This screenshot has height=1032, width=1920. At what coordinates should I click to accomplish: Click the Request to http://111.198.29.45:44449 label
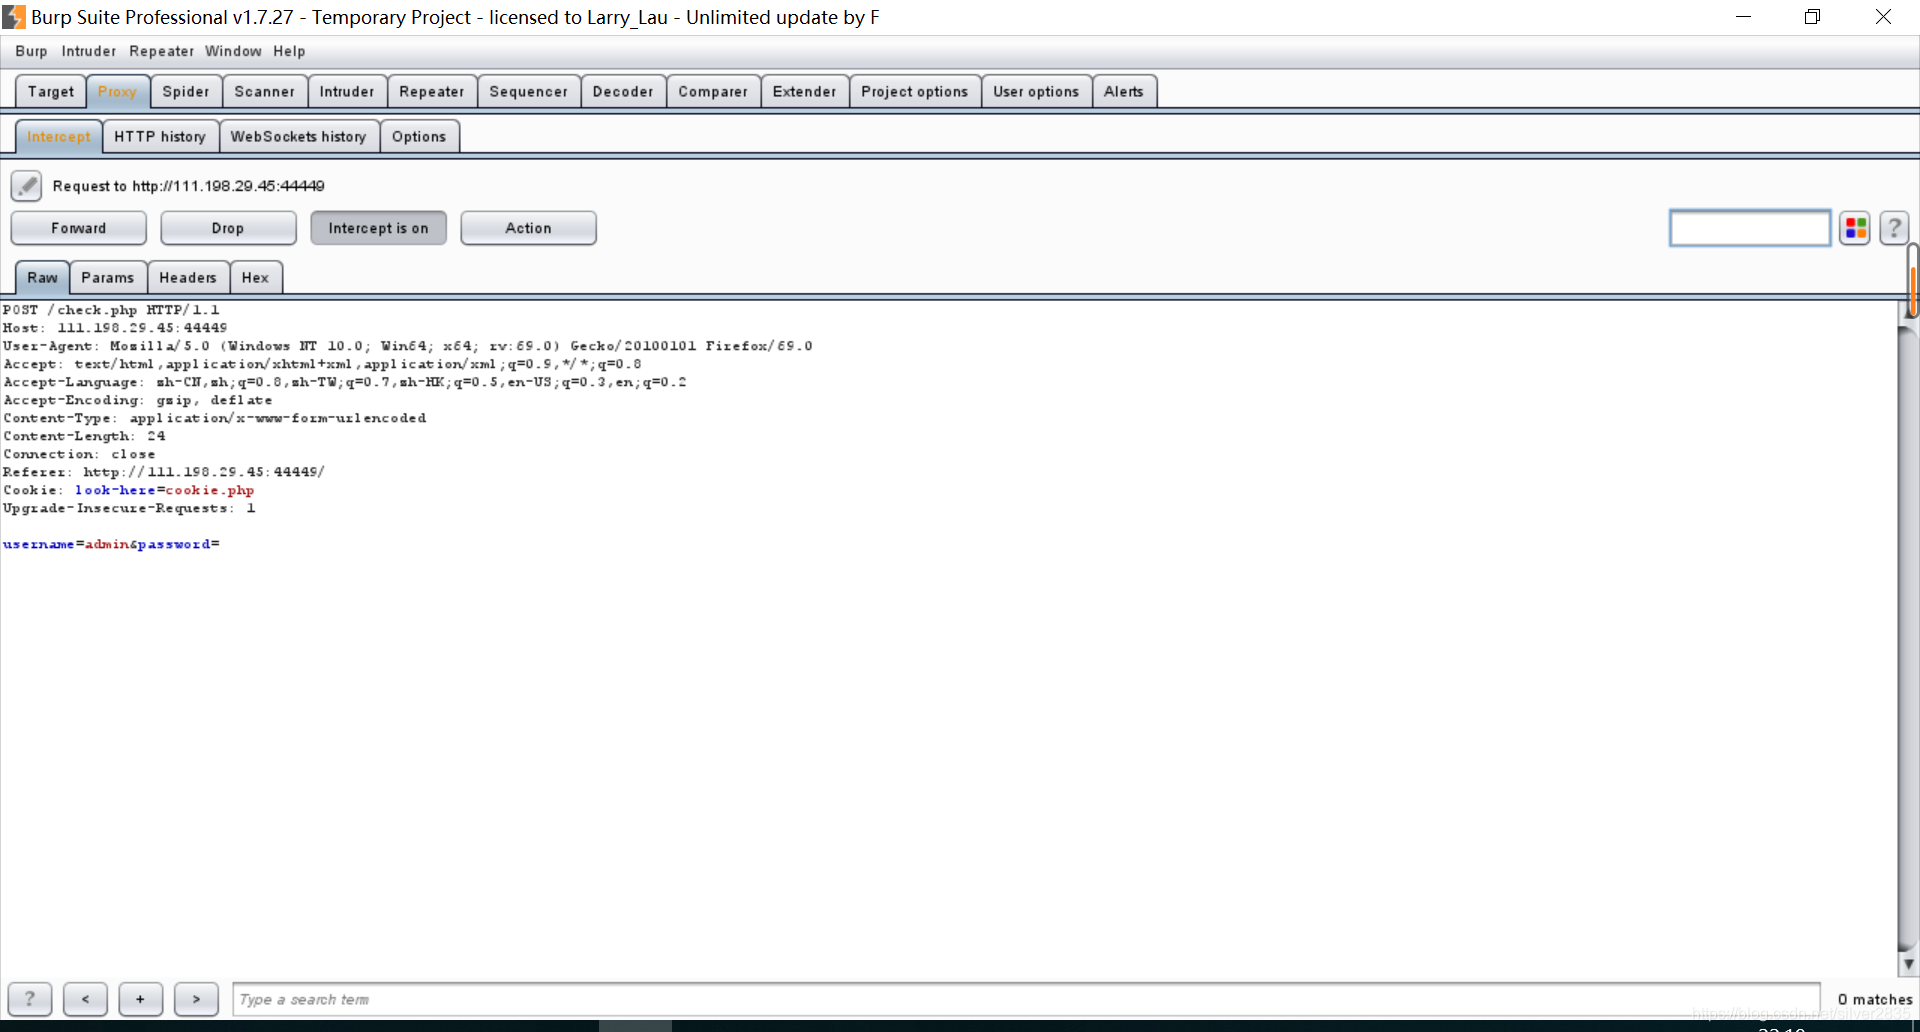(x=189, y=186)
